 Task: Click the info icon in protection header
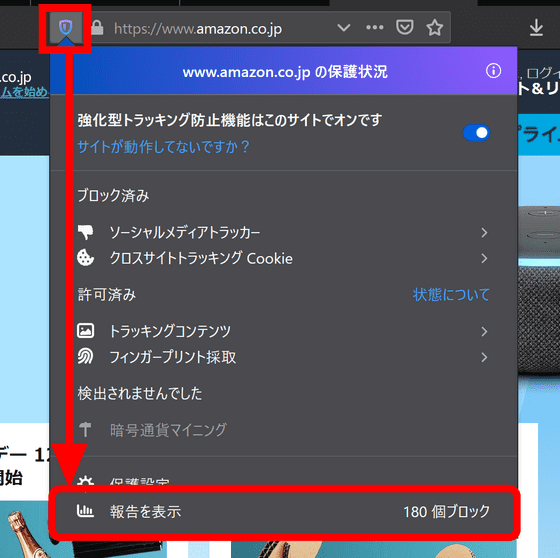493,71
